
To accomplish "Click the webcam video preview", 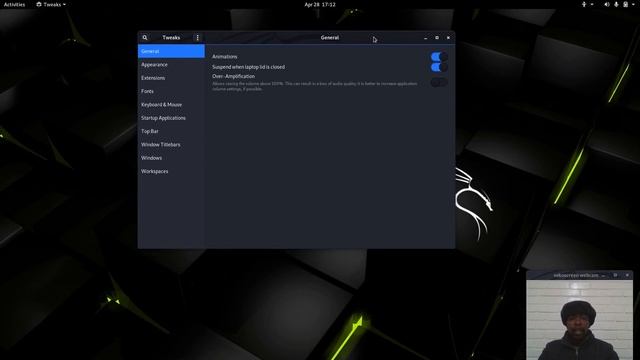I will coord(580,320).
